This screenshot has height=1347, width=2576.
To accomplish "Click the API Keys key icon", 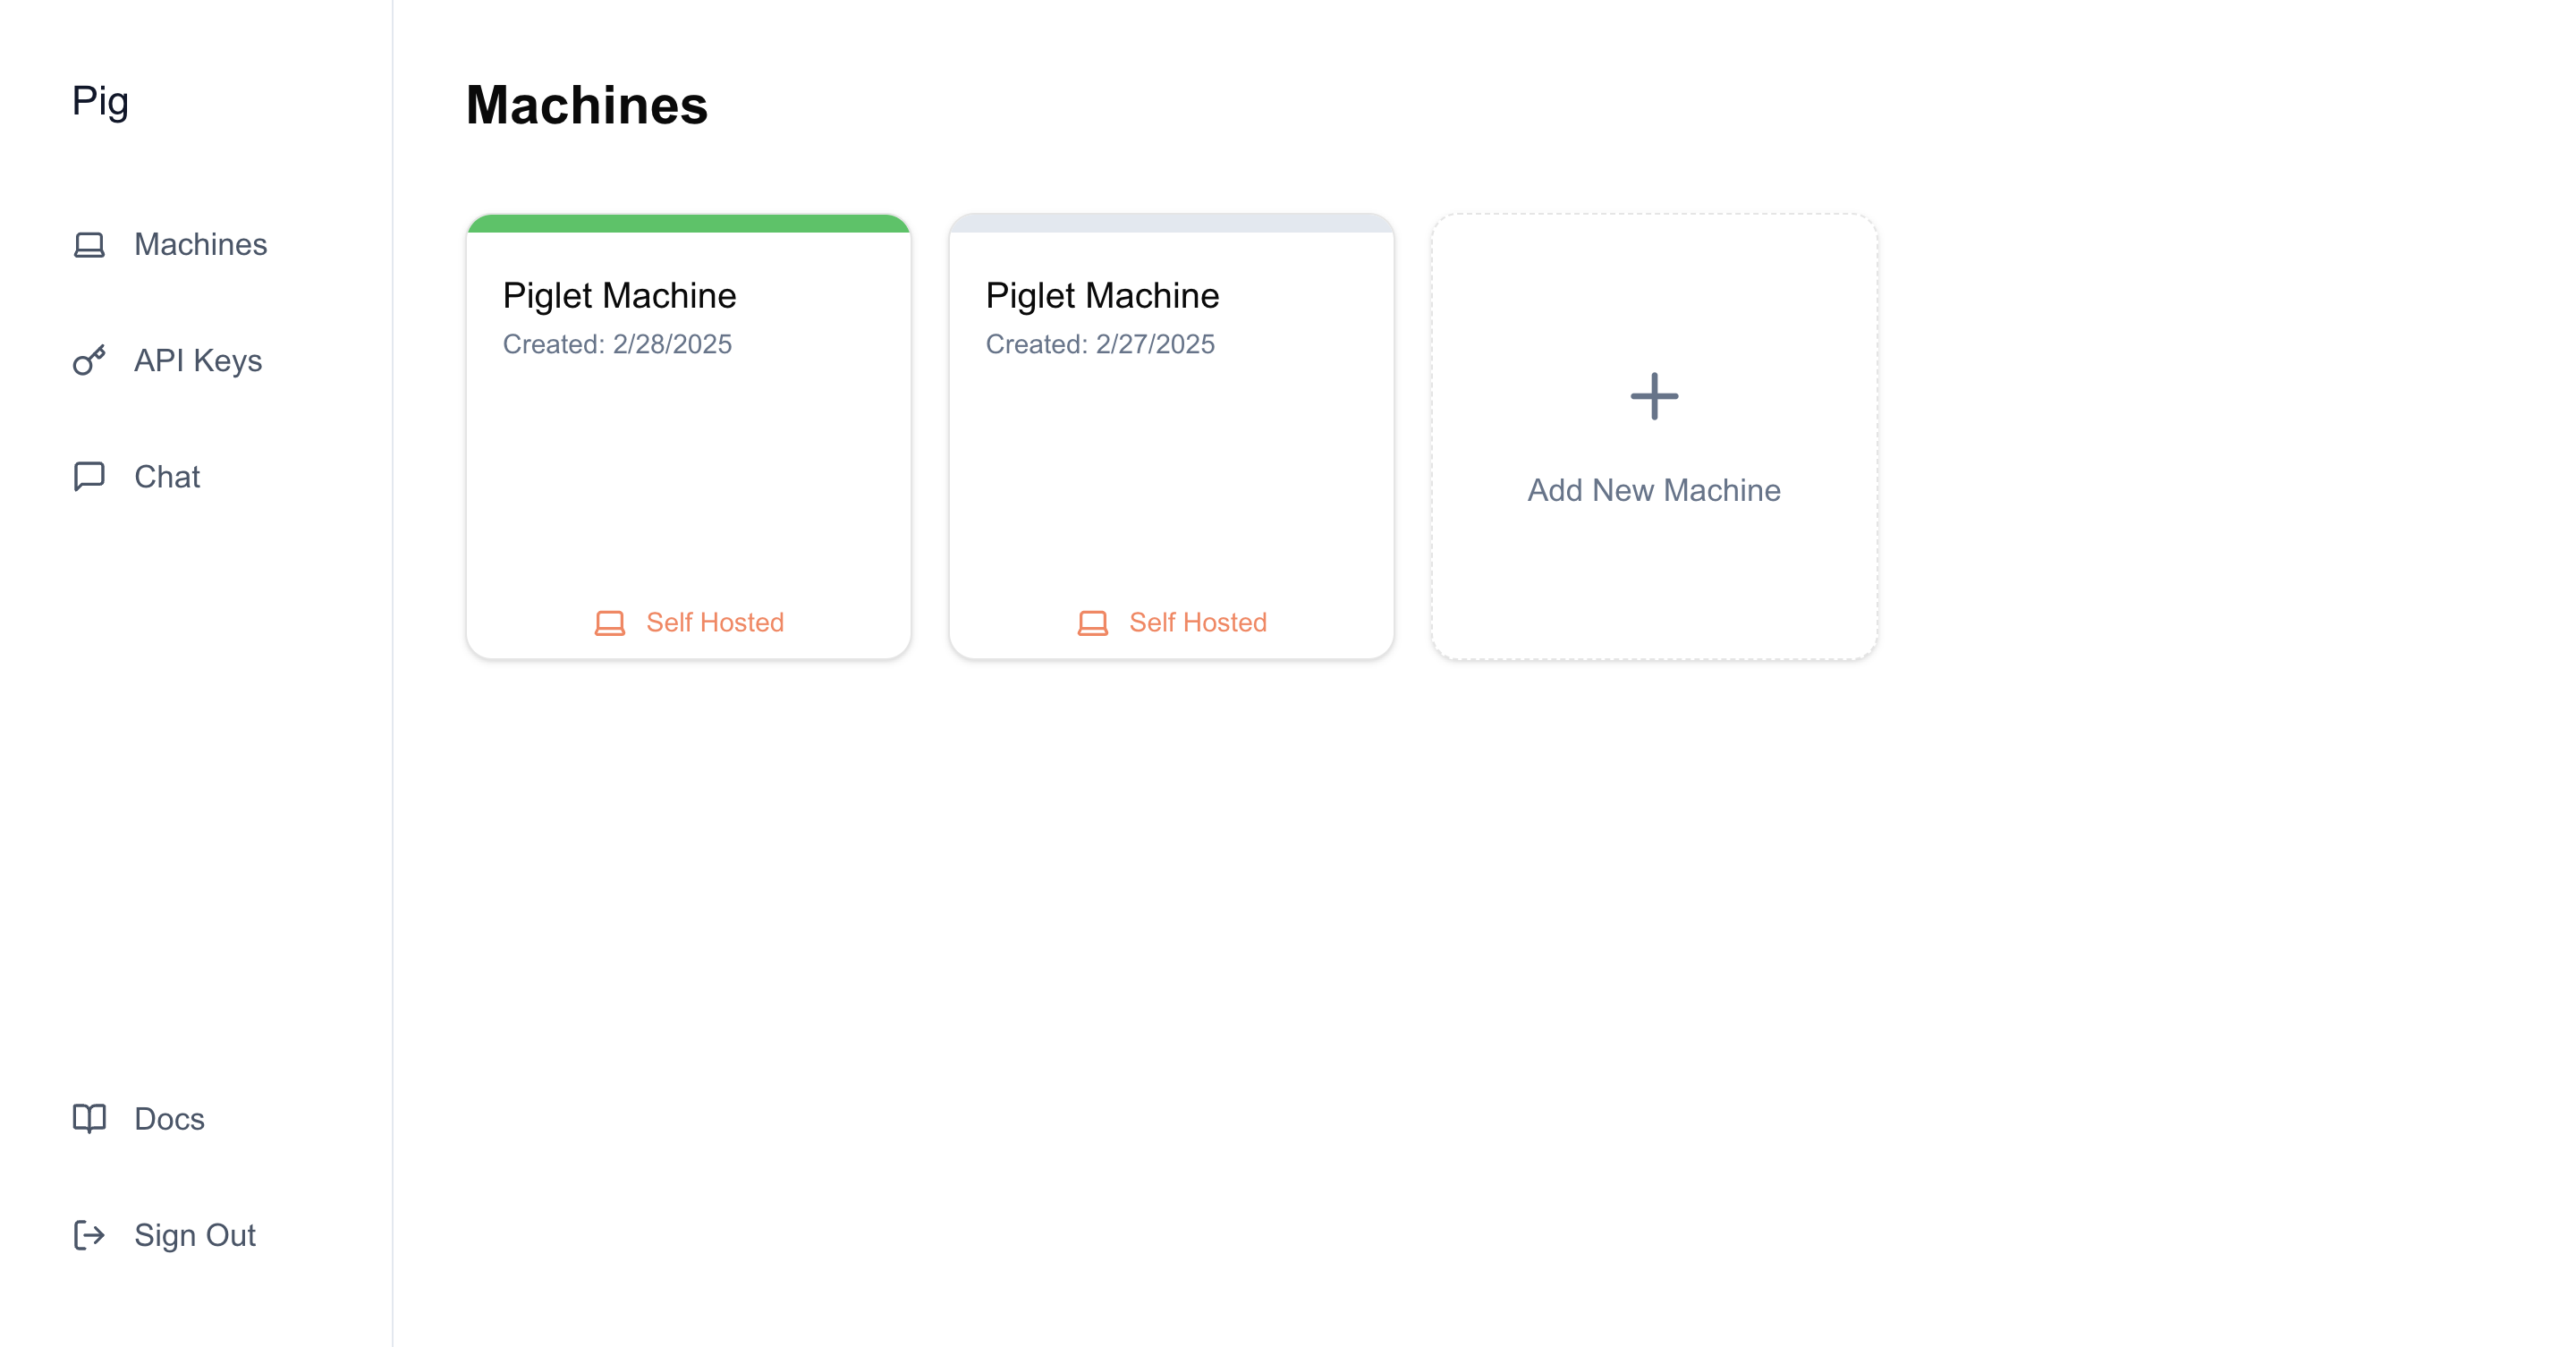I will 89,360.
